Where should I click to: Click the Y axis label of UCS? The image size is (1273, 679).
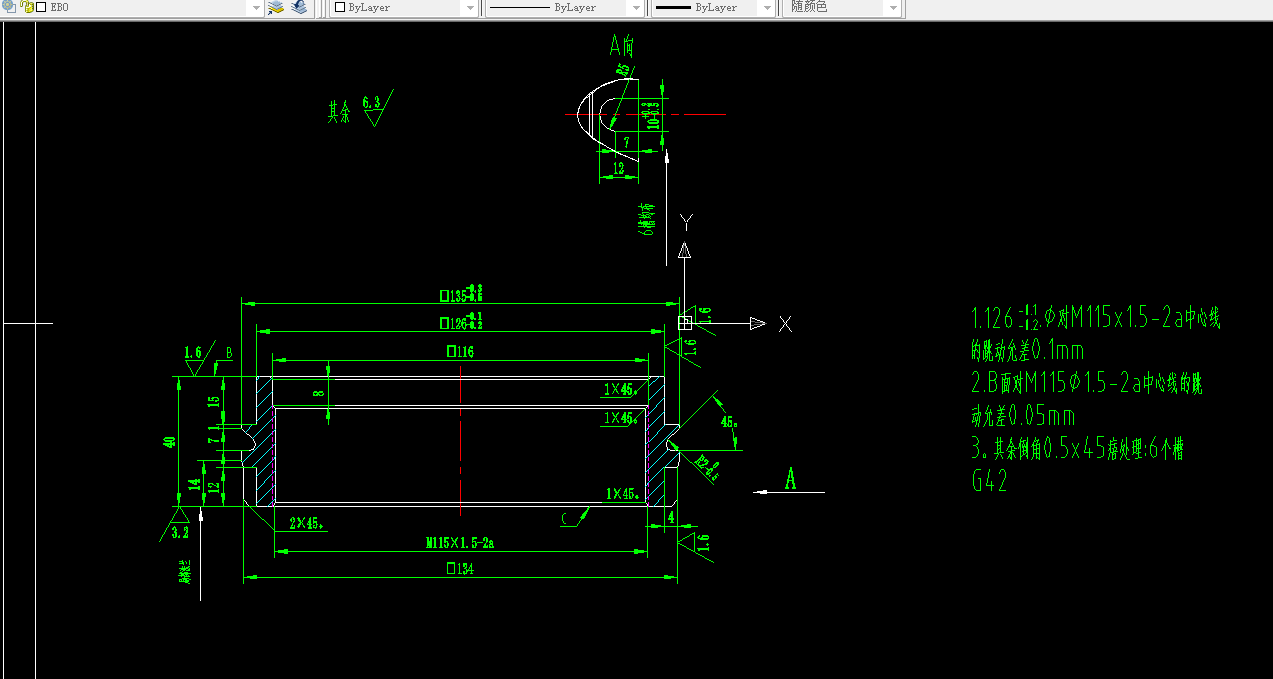(x=686, y=221)
